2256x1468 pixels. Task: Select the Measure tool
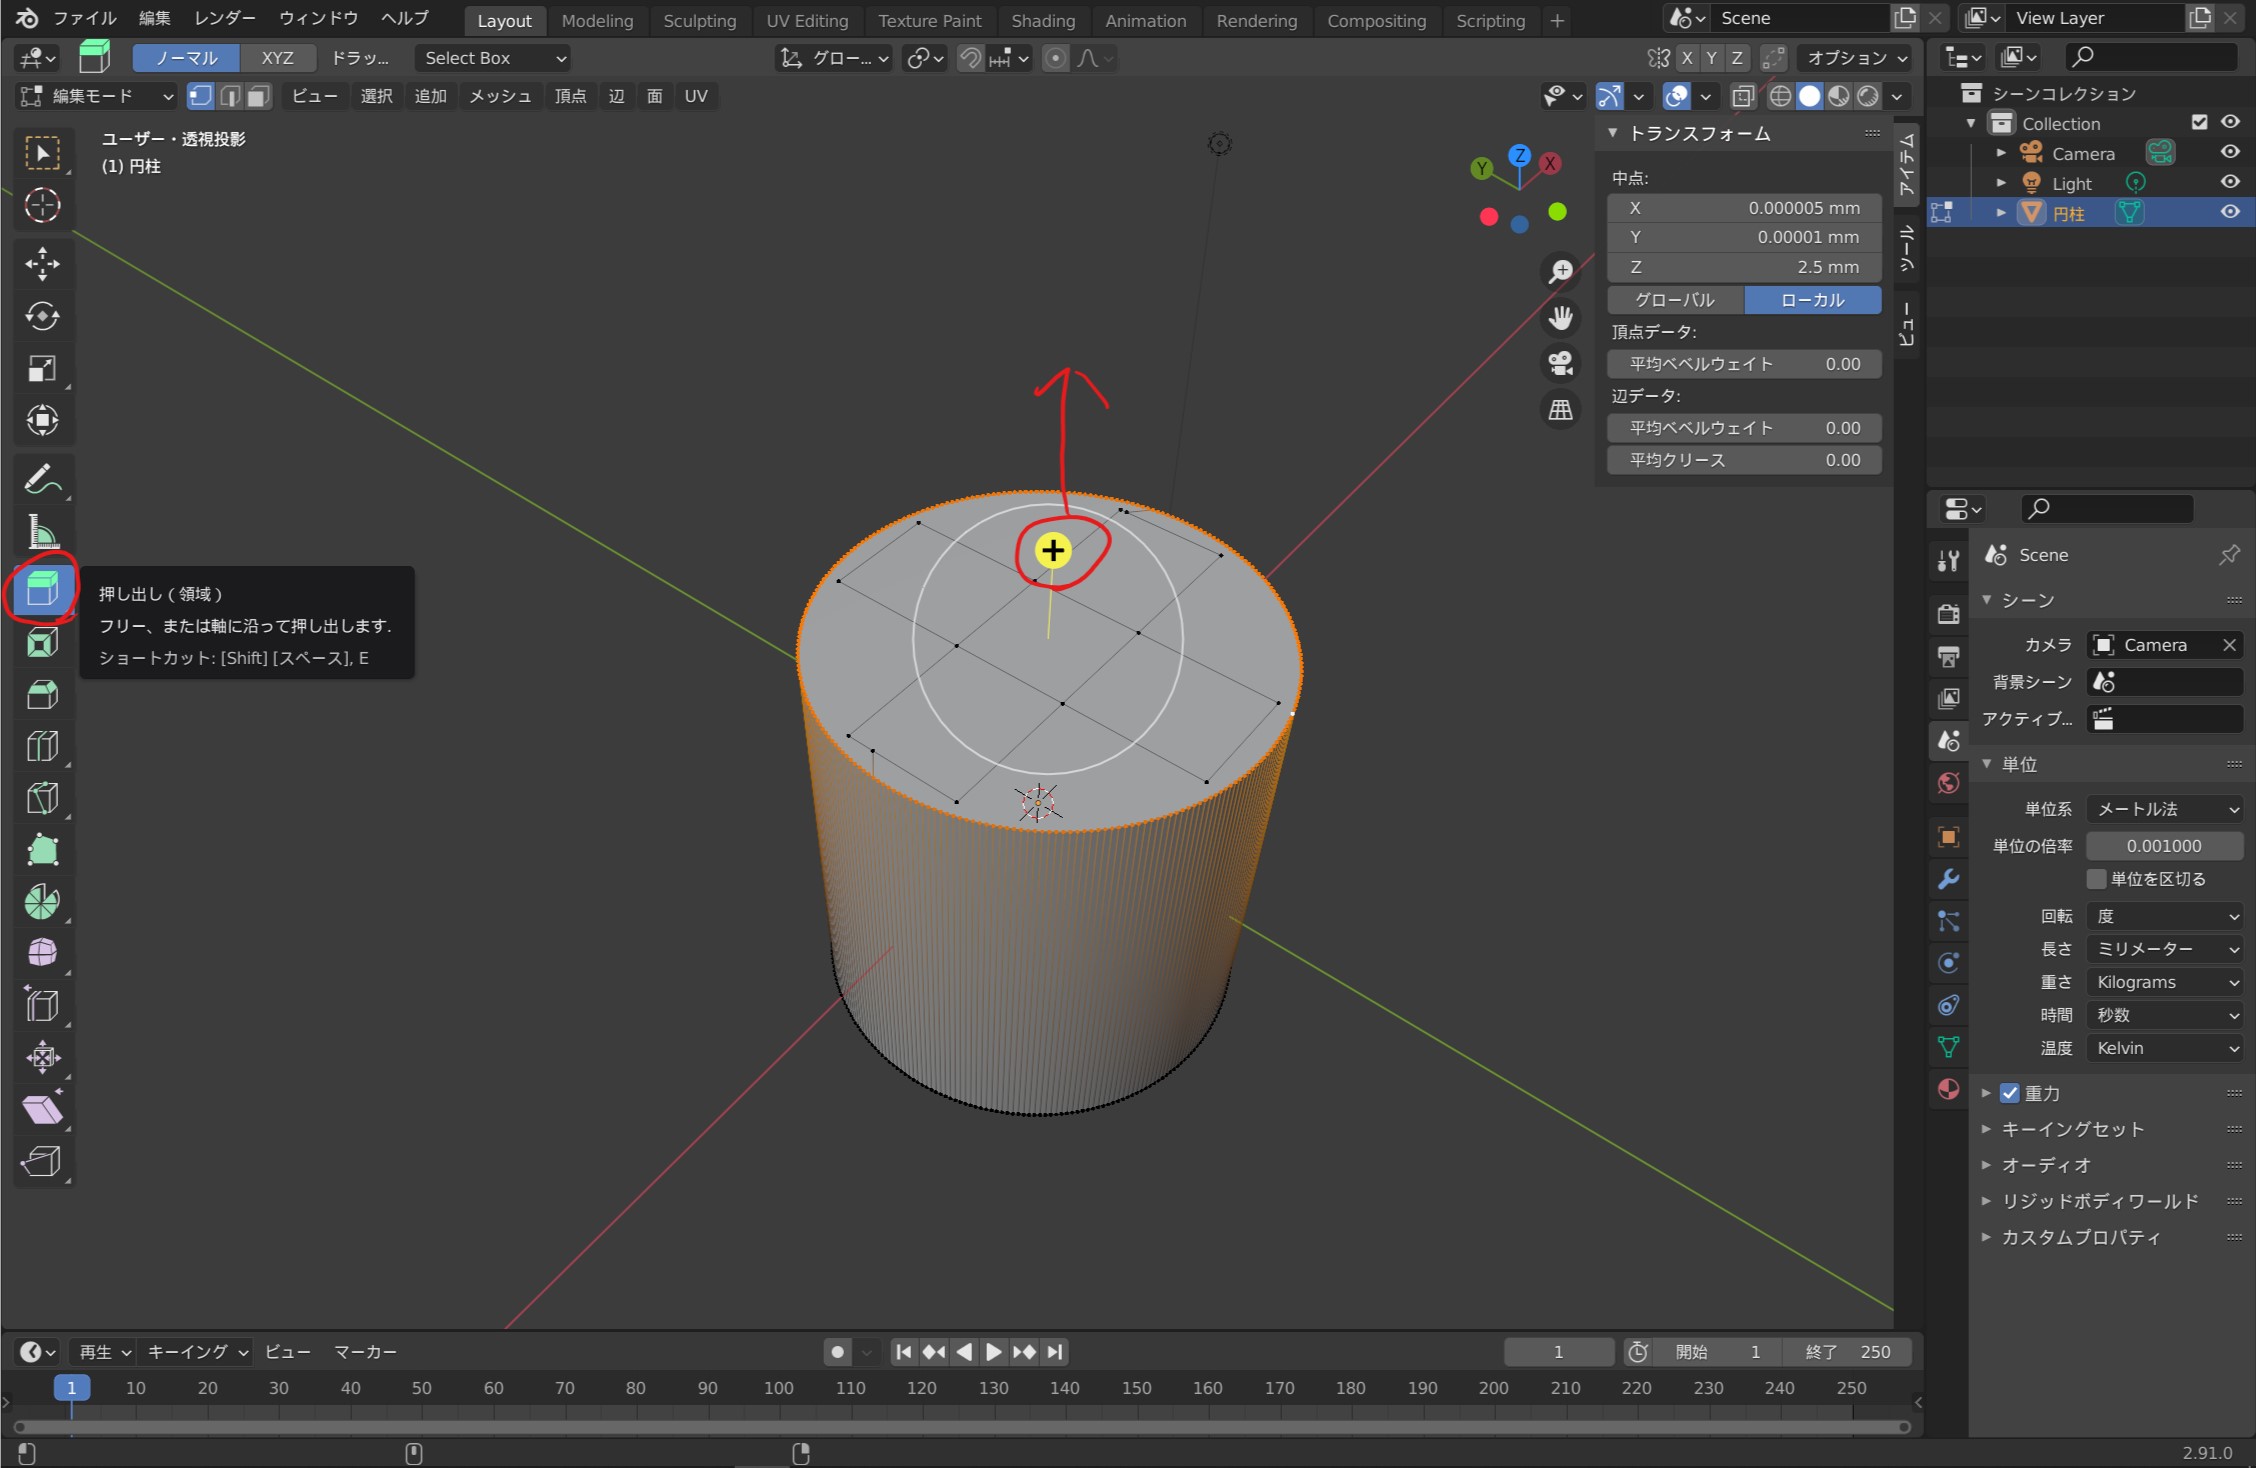coord(42,532)
